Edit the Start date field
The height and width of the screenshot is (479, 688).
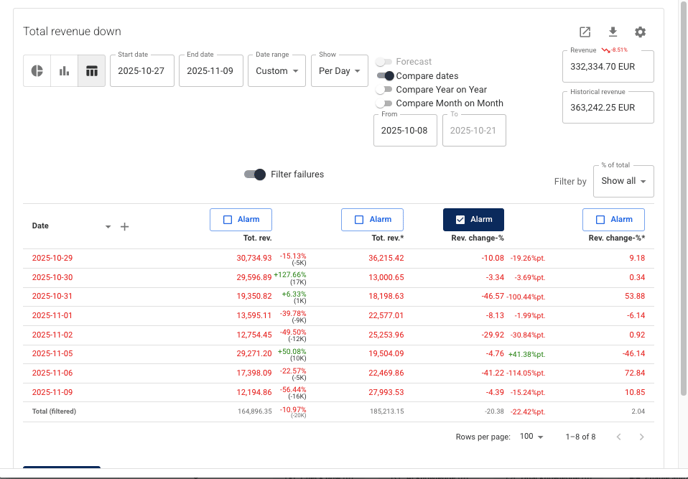click(142, 71)
